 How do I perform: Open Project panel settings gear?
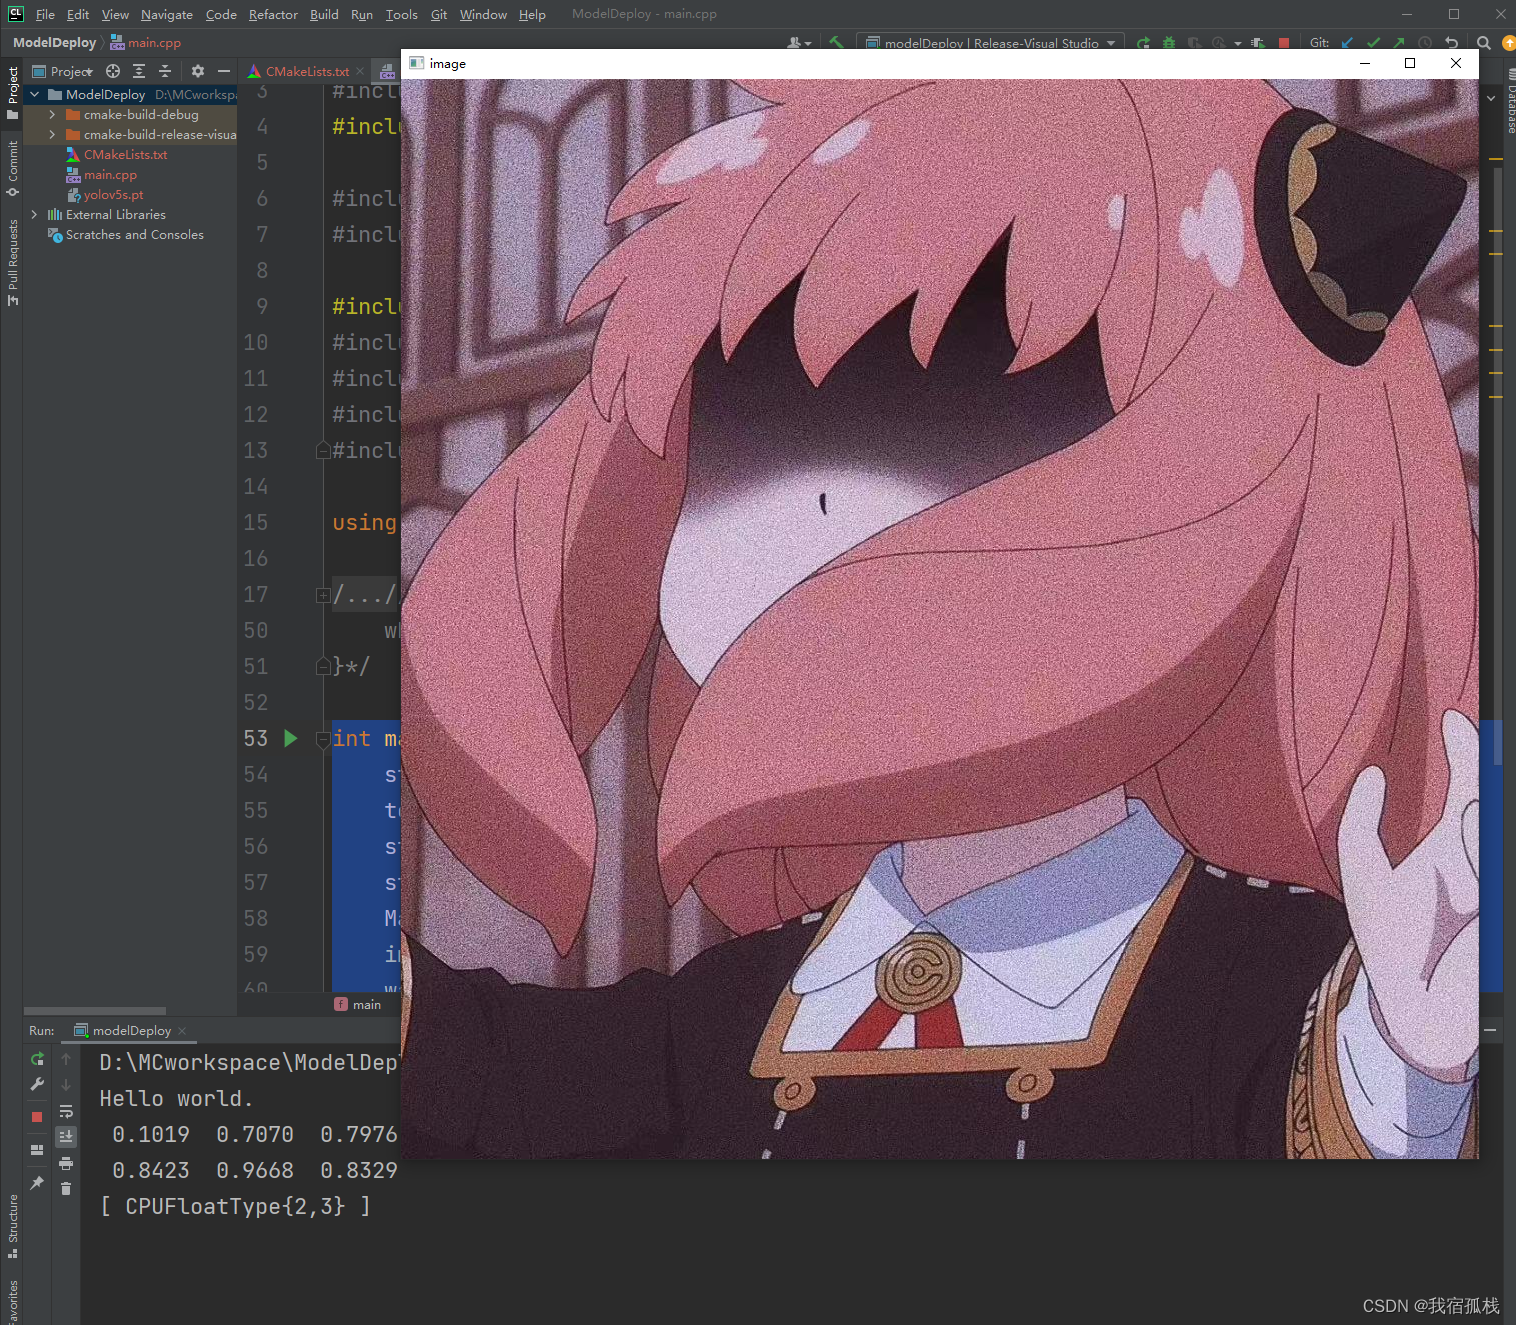pyautogui.click(x=197, y=71)
